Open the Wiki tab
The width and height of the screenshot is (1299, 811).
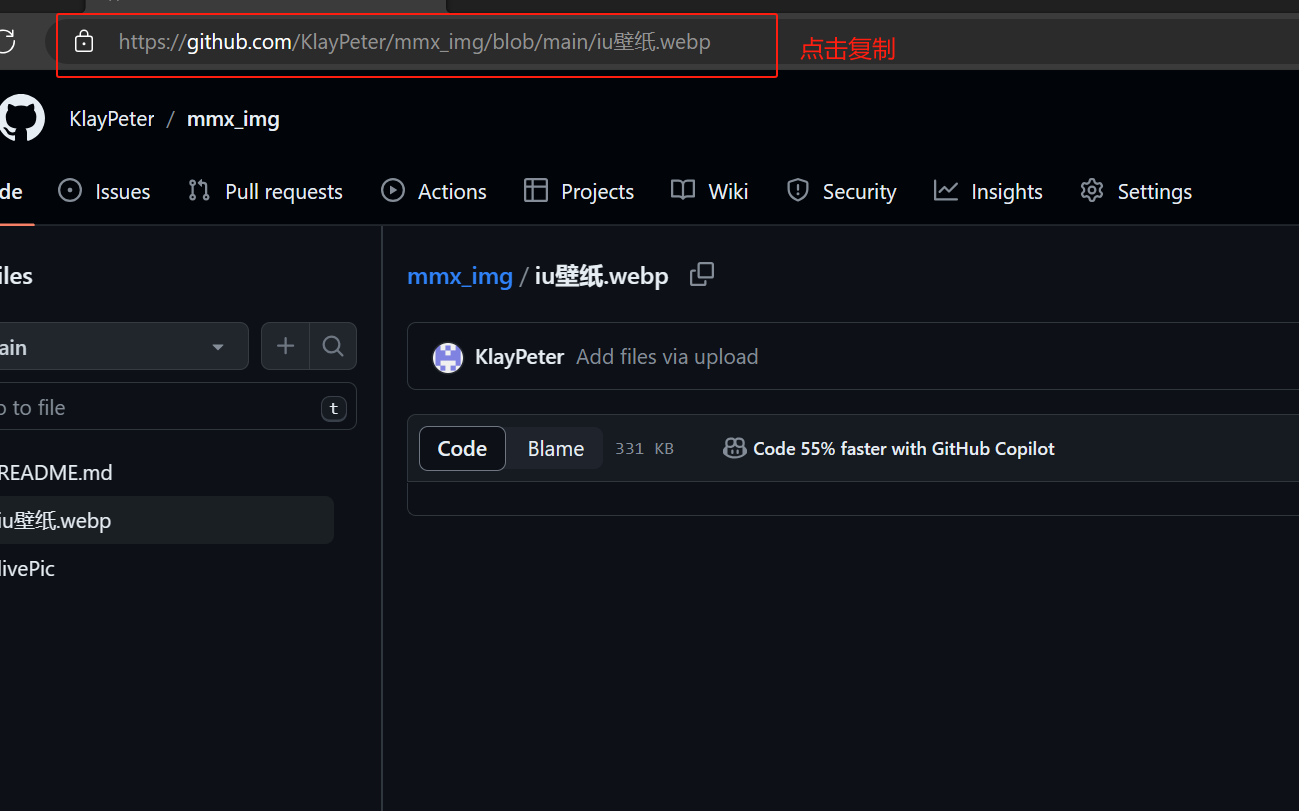coord(709,191)
